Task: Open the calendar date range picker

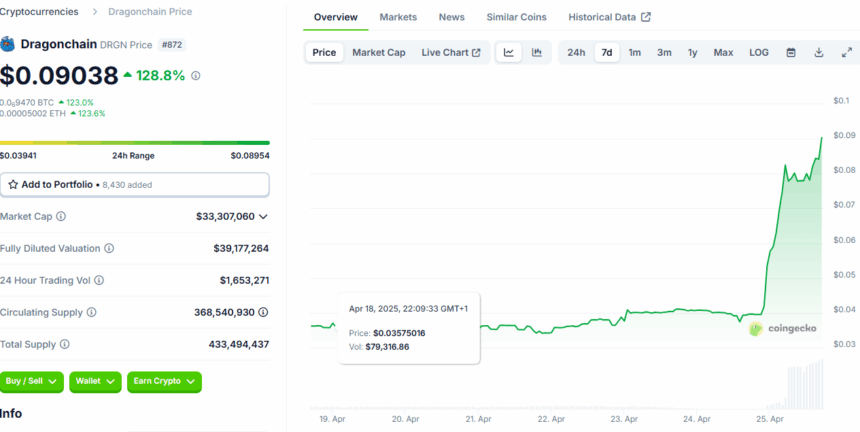Action: pyautogui.click(x=791, y=52)
